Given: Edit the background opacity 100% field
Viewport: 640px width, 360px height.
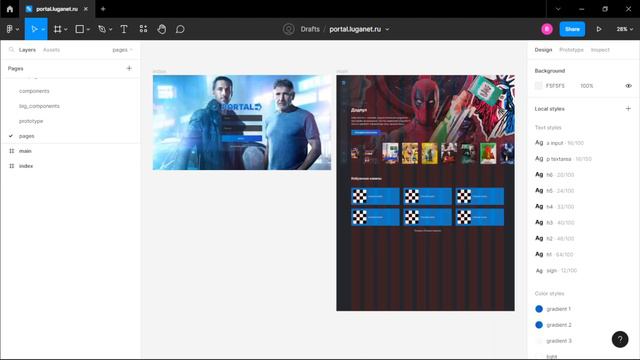Looking at the screenshot, I should coord(587,86).
